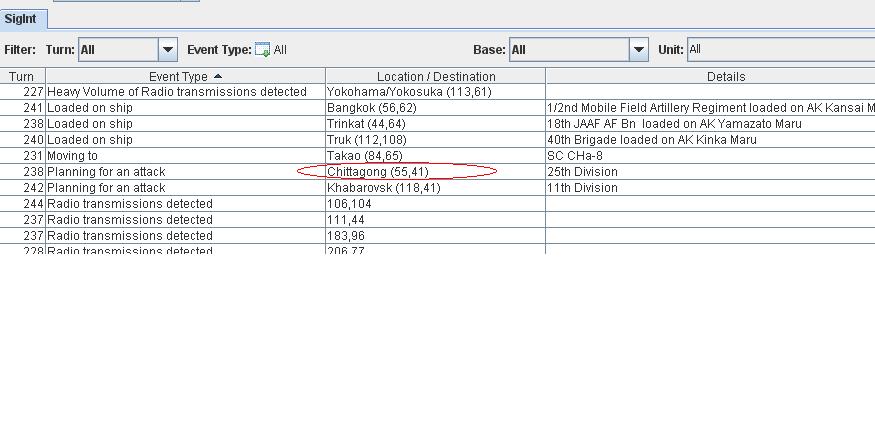
Task: Sort by the Event Type column header
Action: 185,76
